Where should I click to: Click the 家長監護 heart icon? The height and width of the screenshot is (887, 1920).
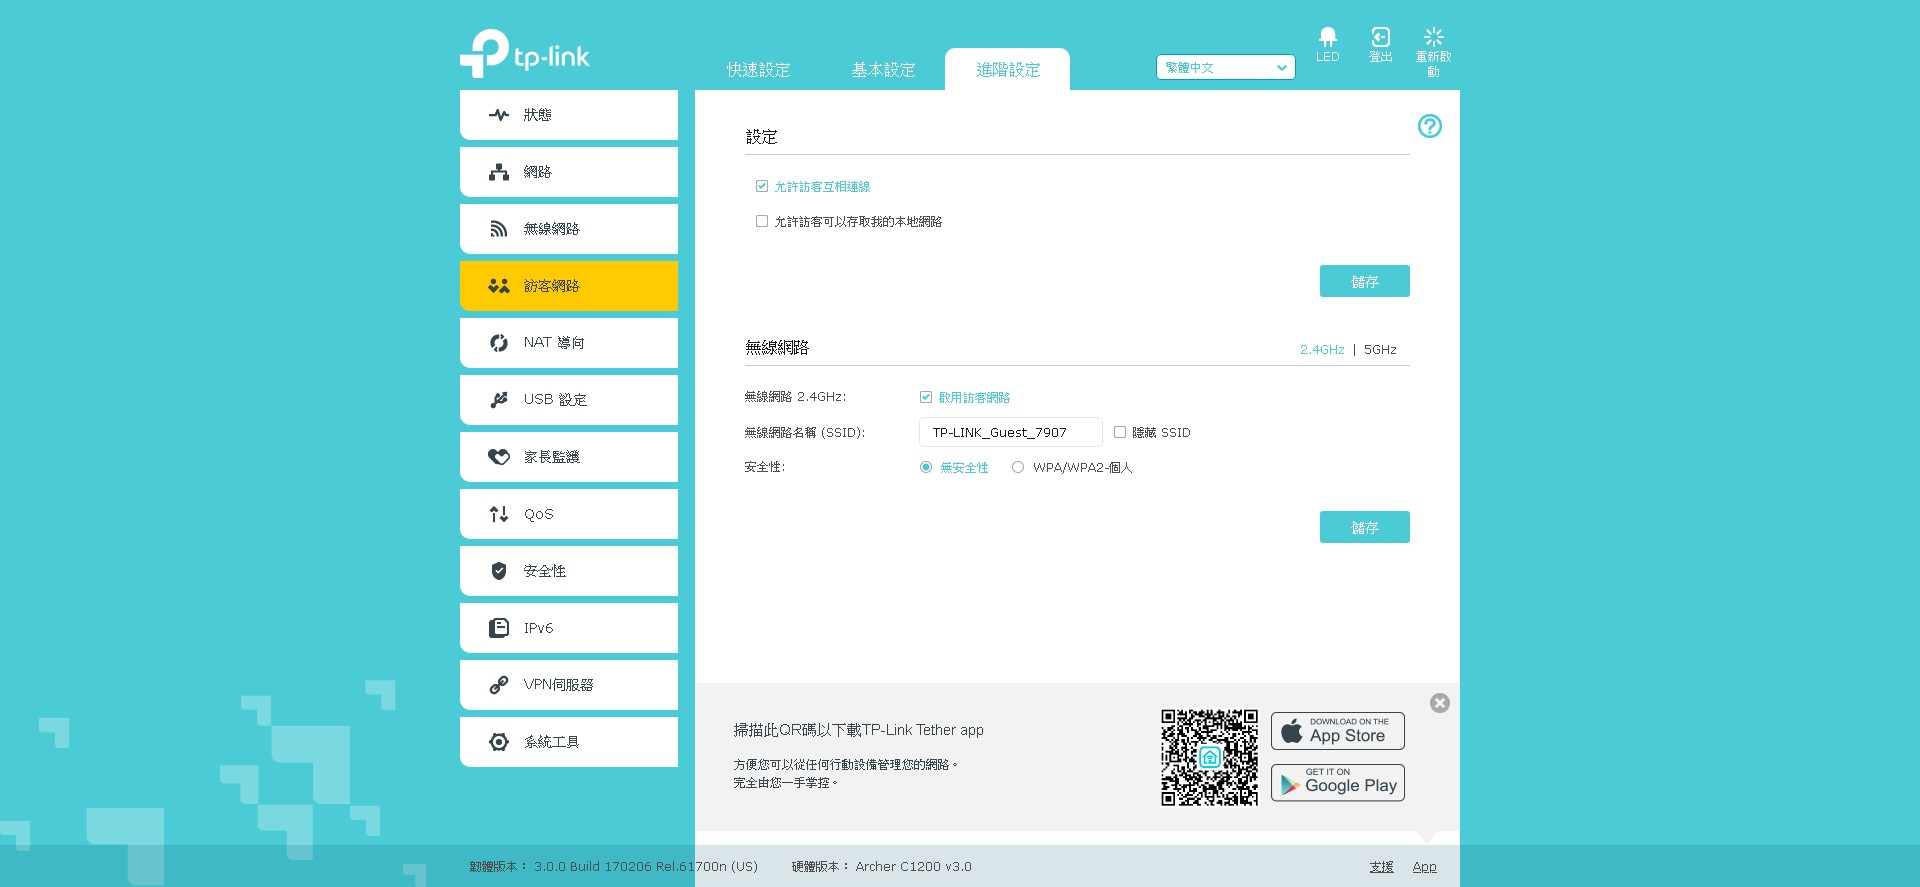(x=498, y=457)
